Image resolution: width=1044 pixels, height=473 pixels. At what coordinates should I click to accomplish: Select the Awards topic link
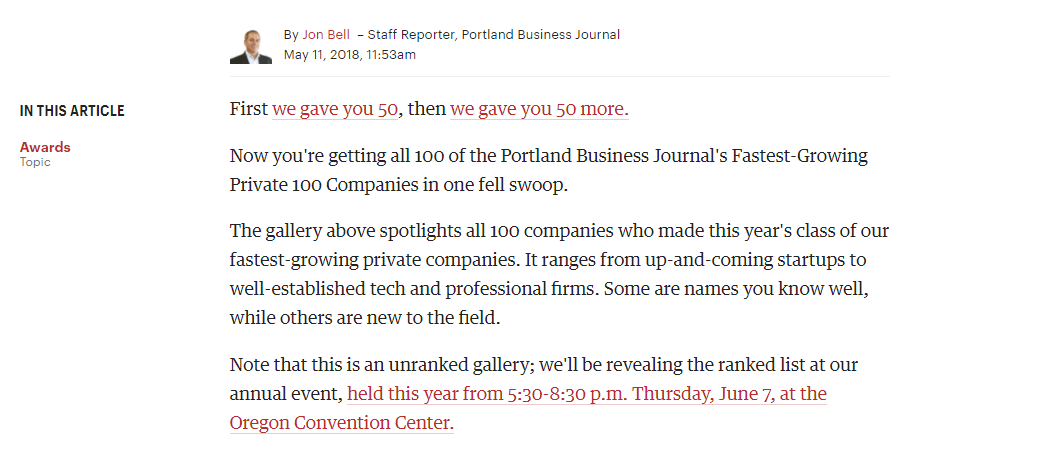(45, 147)
